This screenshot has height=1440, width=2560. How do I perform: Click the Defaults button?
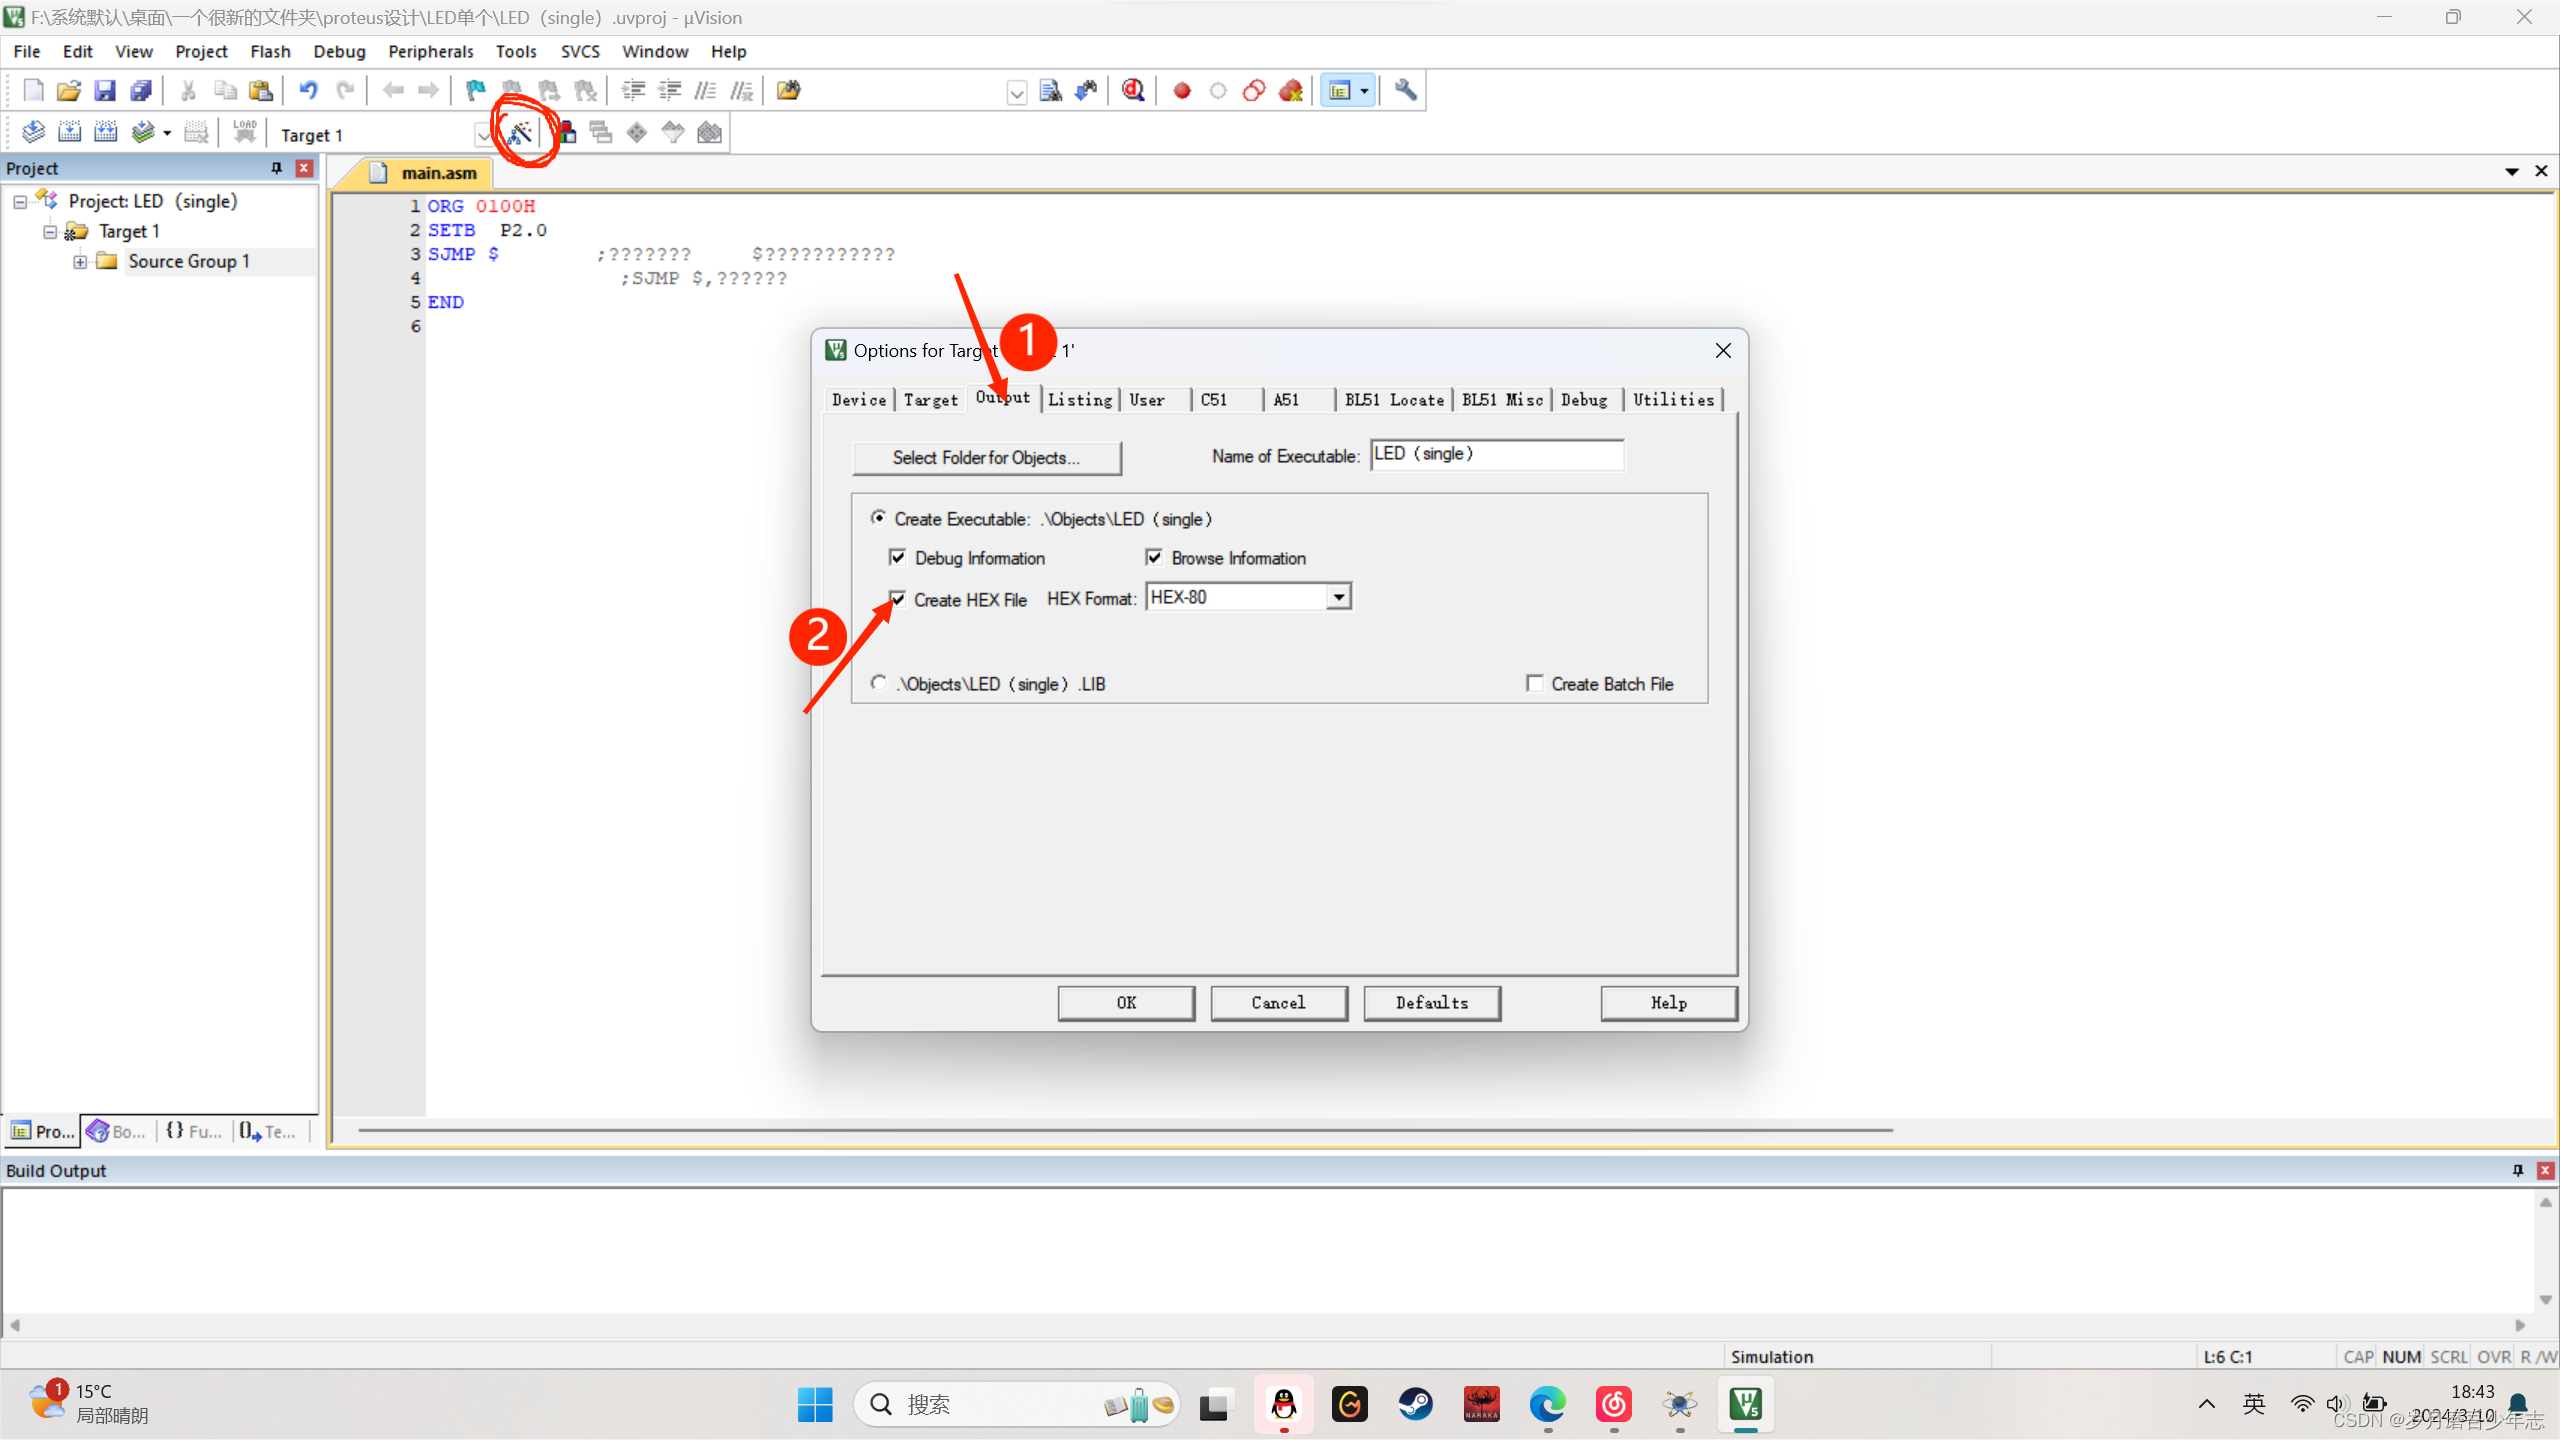pyautogui.click(x=1431, y=1002)
